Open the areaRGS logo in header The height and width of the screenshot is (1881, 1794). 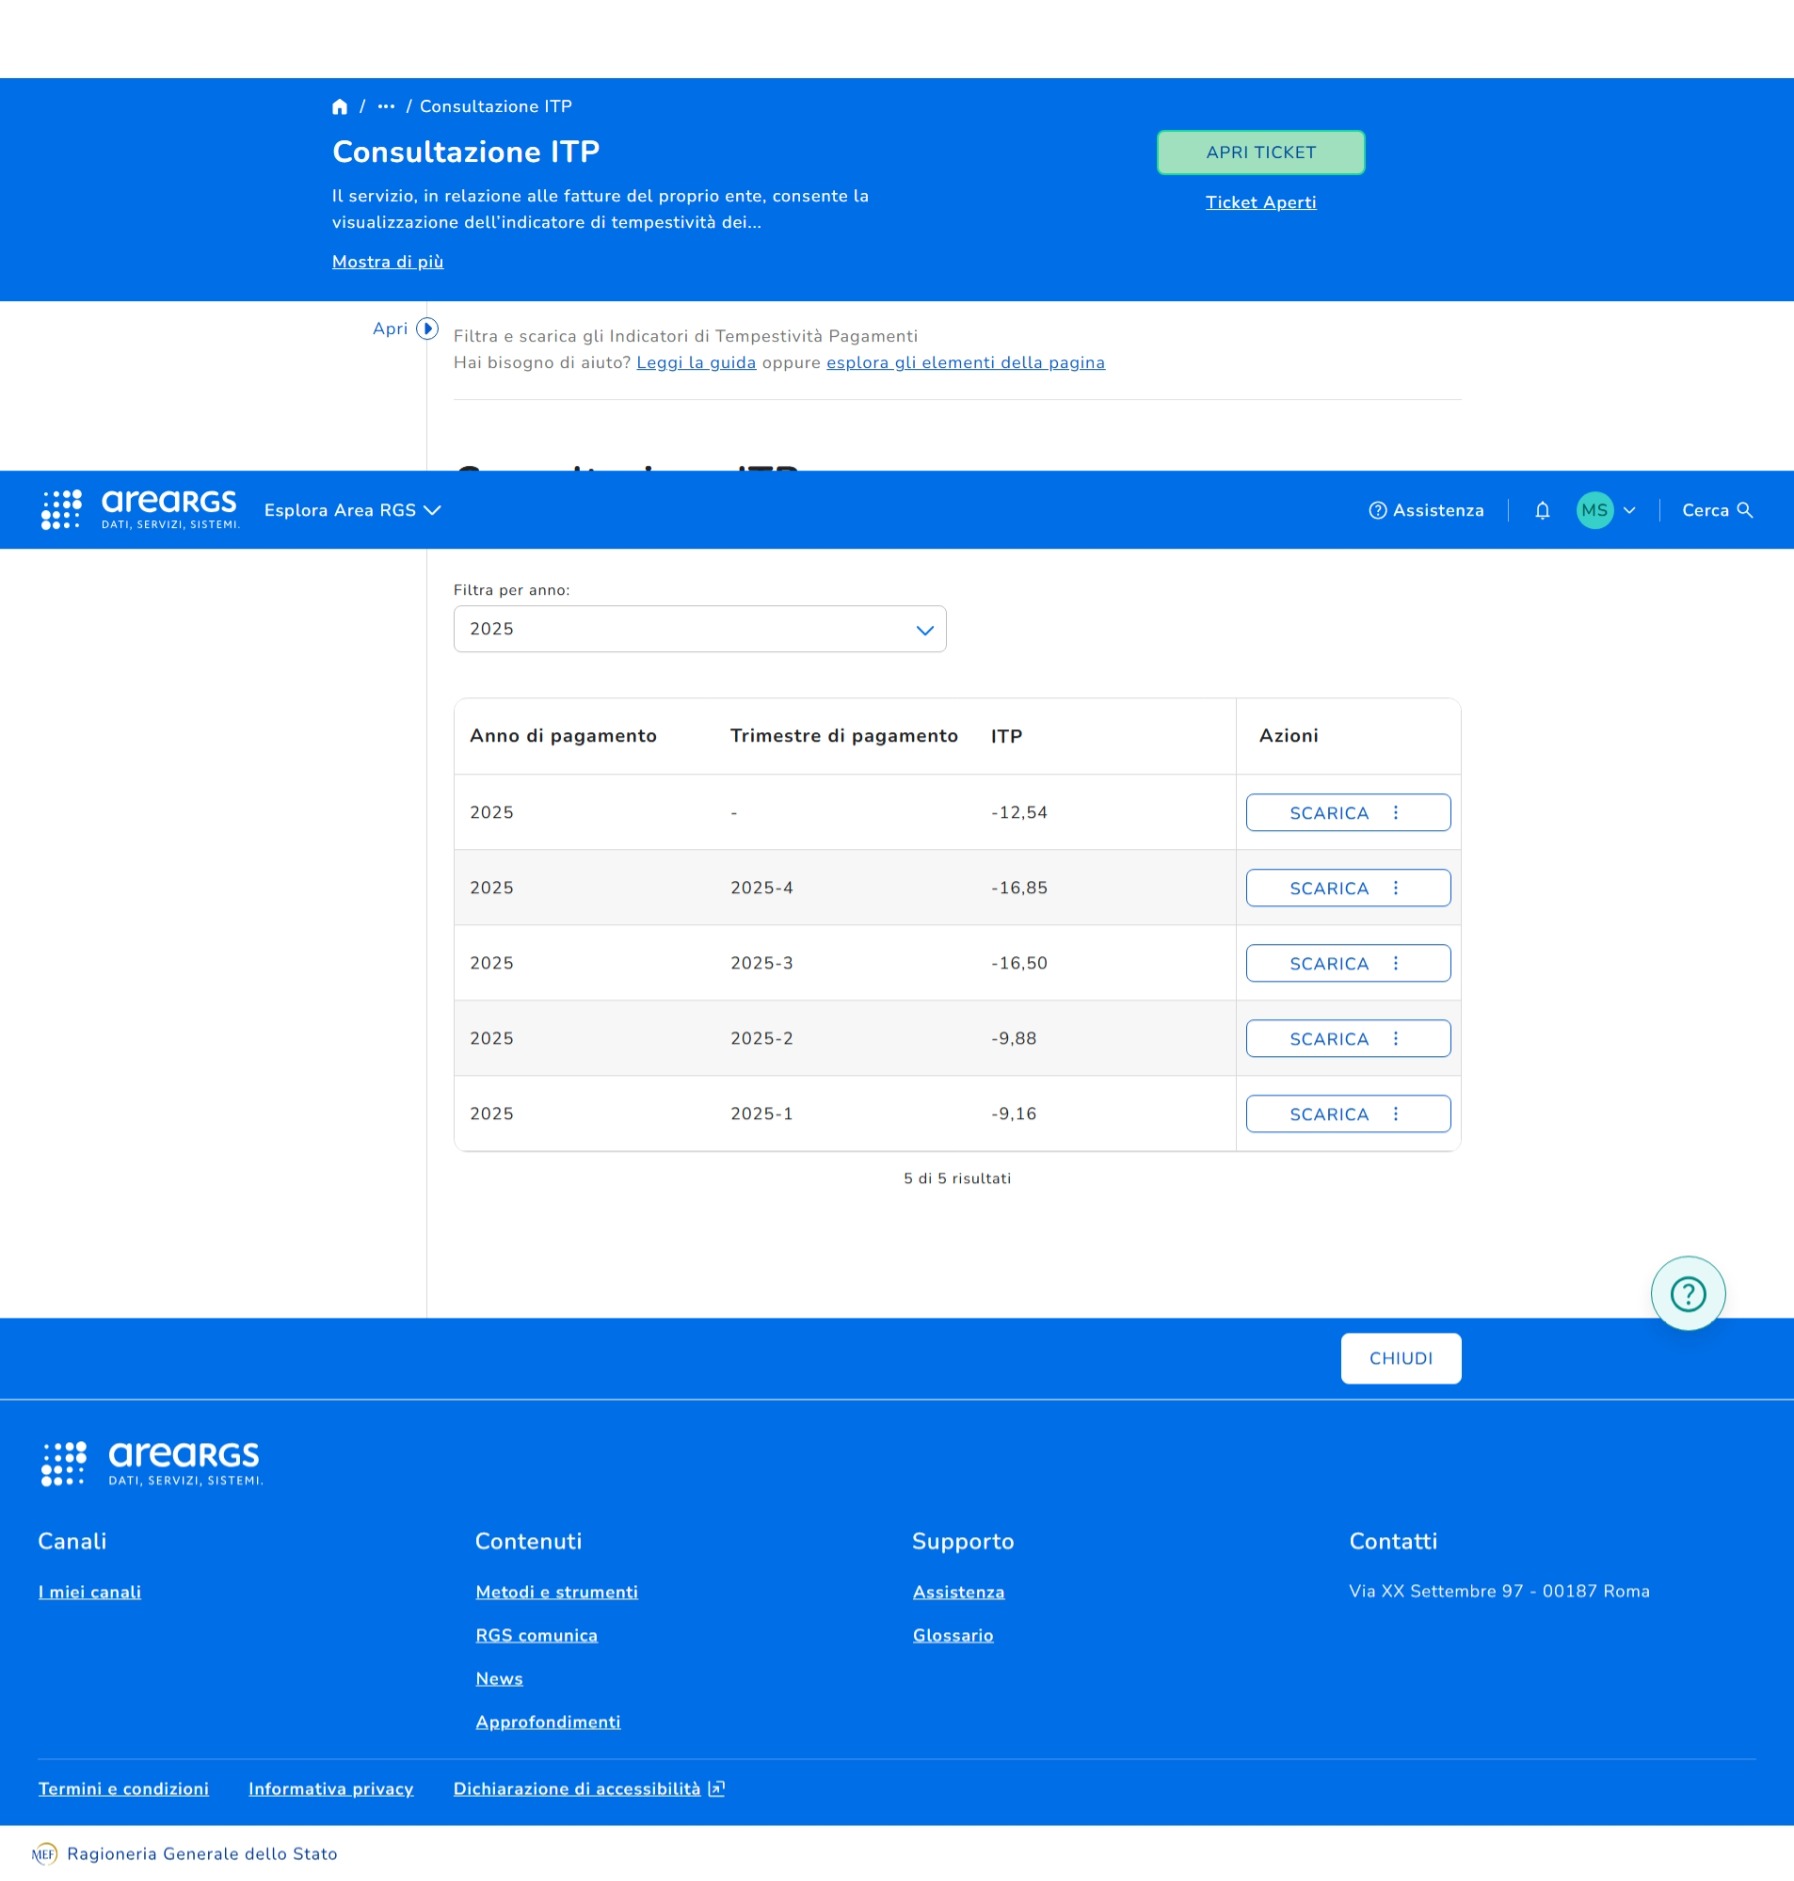pyautogui.click(x=140, y=510)
